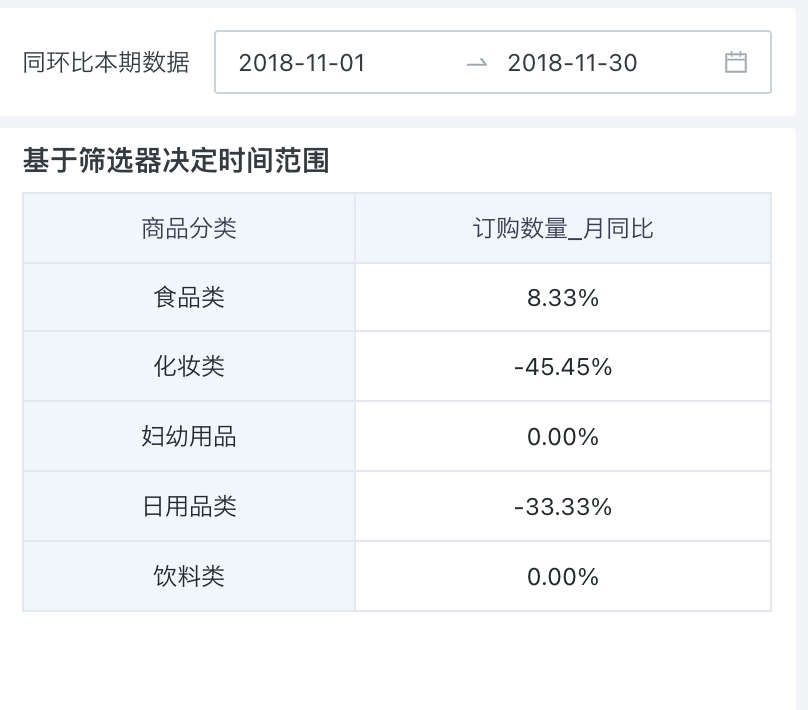Select the 食品类 category cell
This screenshot has height=710, width=808.
[x=189, y=297]
